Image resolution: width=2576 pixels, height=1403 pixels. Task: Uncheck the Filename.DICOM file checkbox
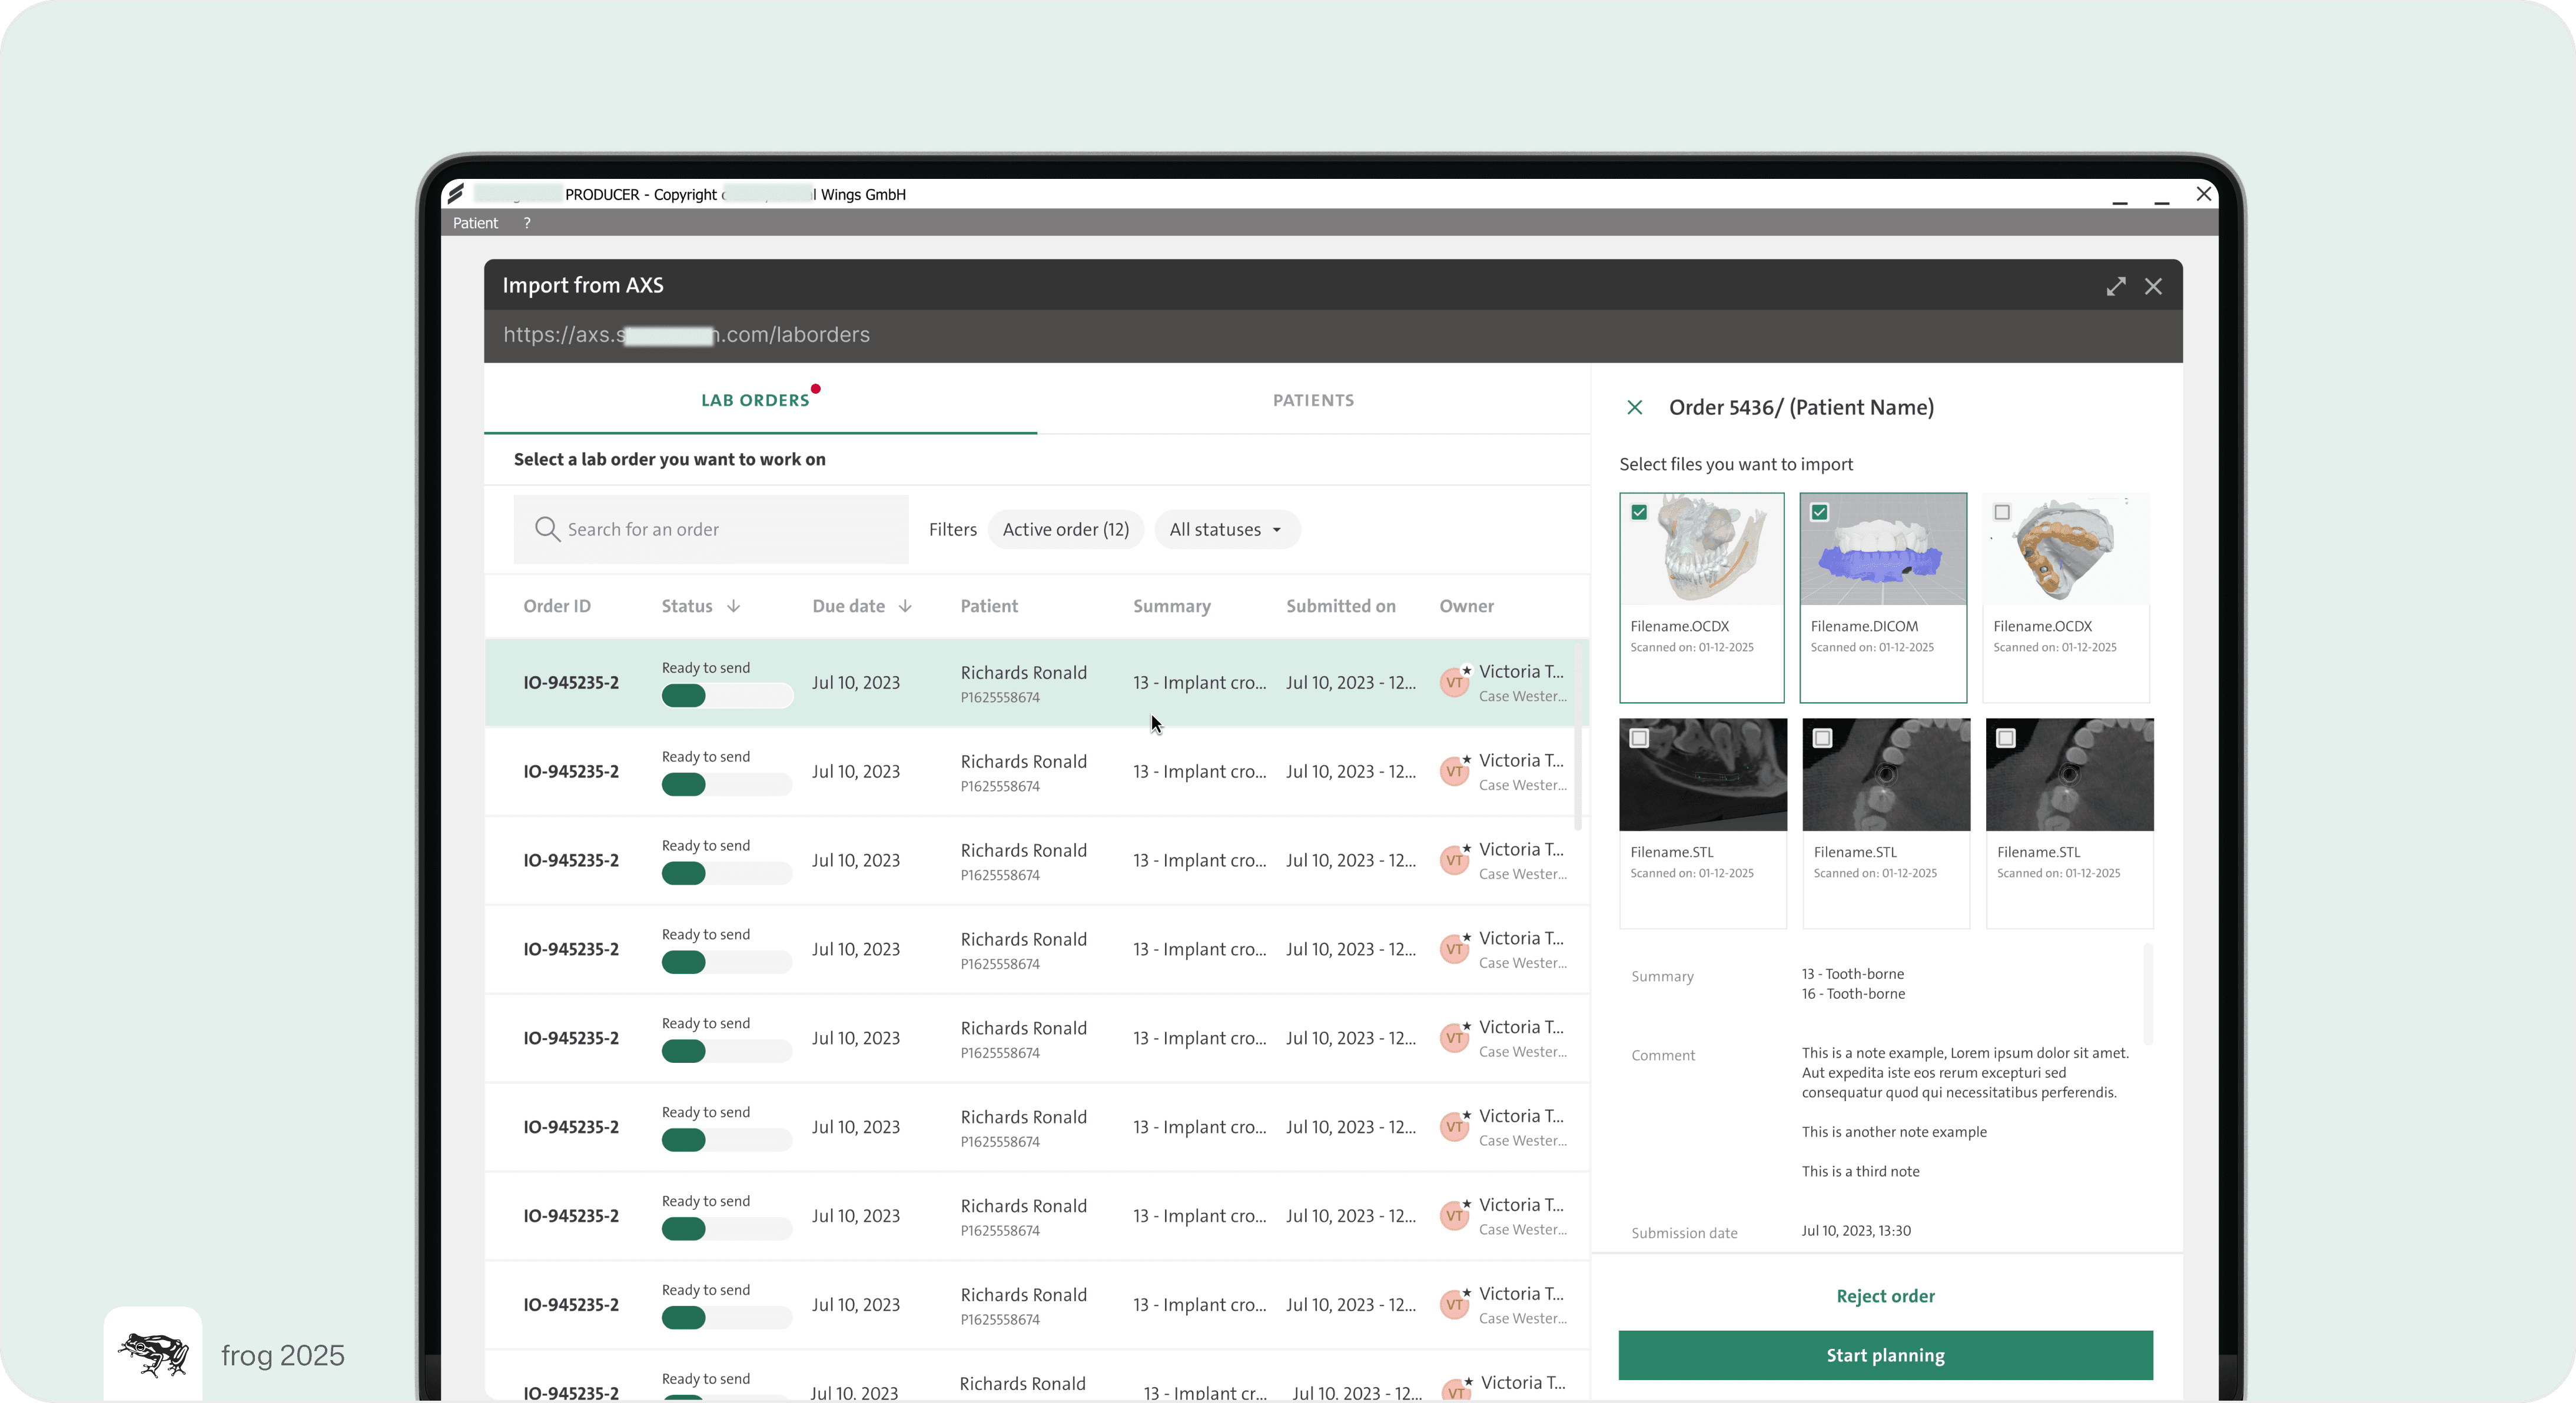1819,512
